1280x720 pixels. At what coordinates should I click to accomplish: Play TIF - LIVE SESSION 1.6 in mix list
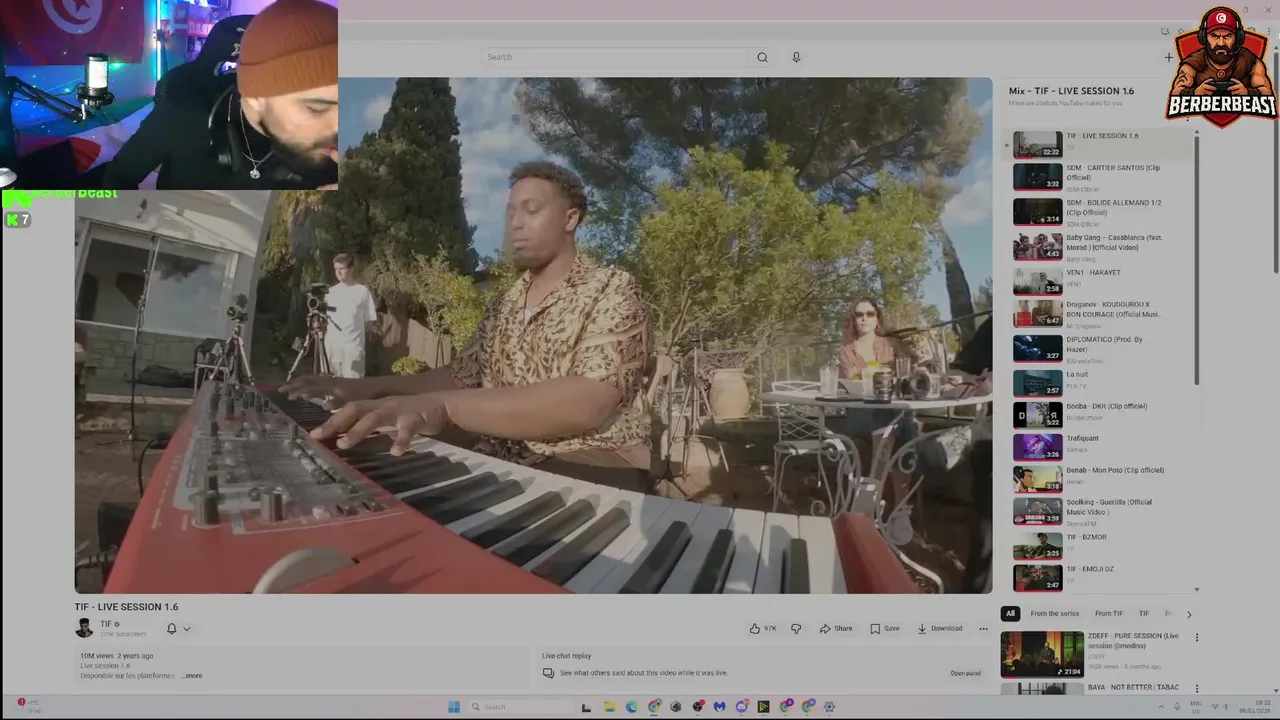tap(1100, 145)
